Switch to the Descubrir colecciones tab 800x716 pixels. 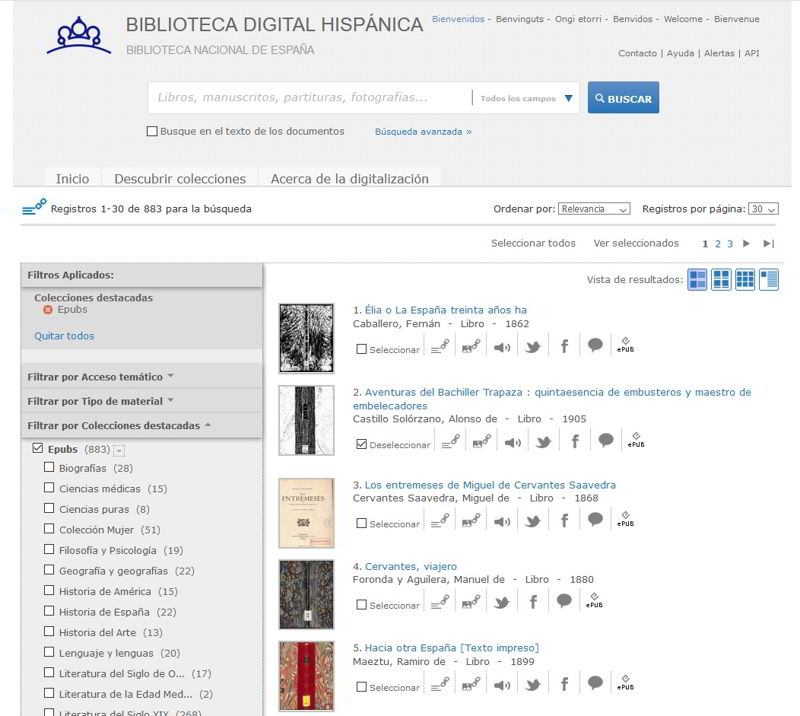coord(182,178)
